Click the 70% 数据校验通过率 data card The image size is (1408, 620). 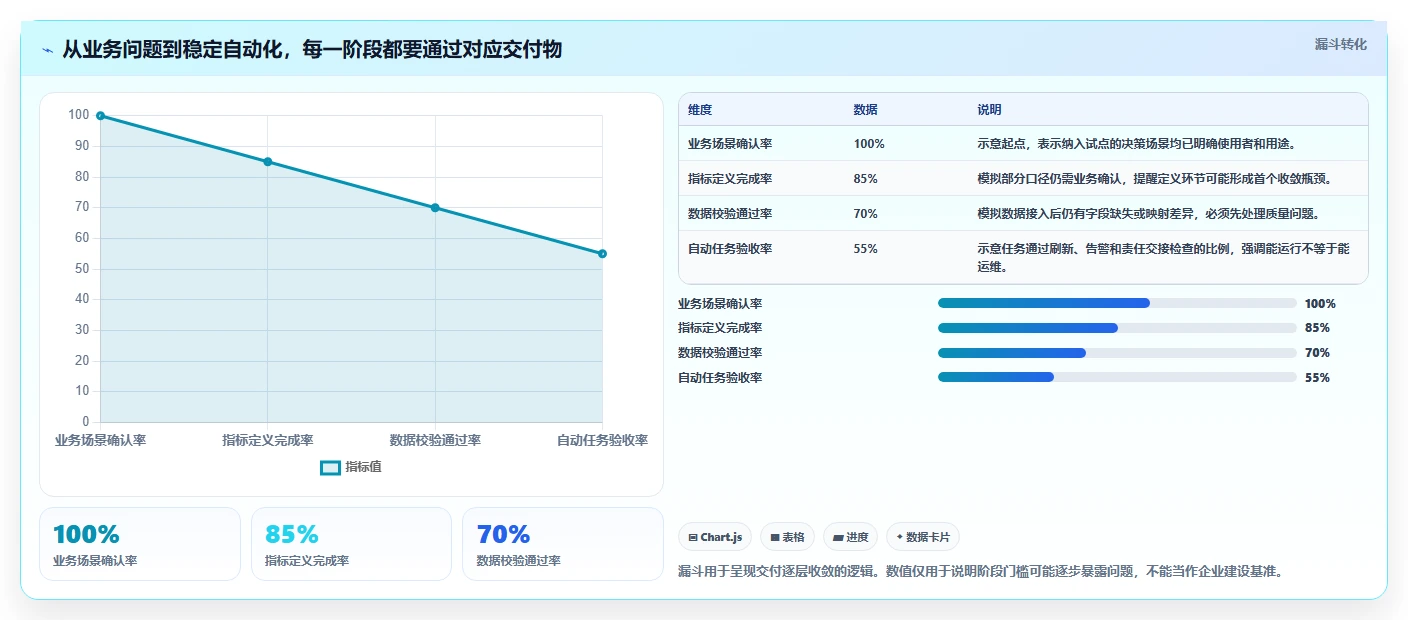pyautogui.click(x=563, y=544)
